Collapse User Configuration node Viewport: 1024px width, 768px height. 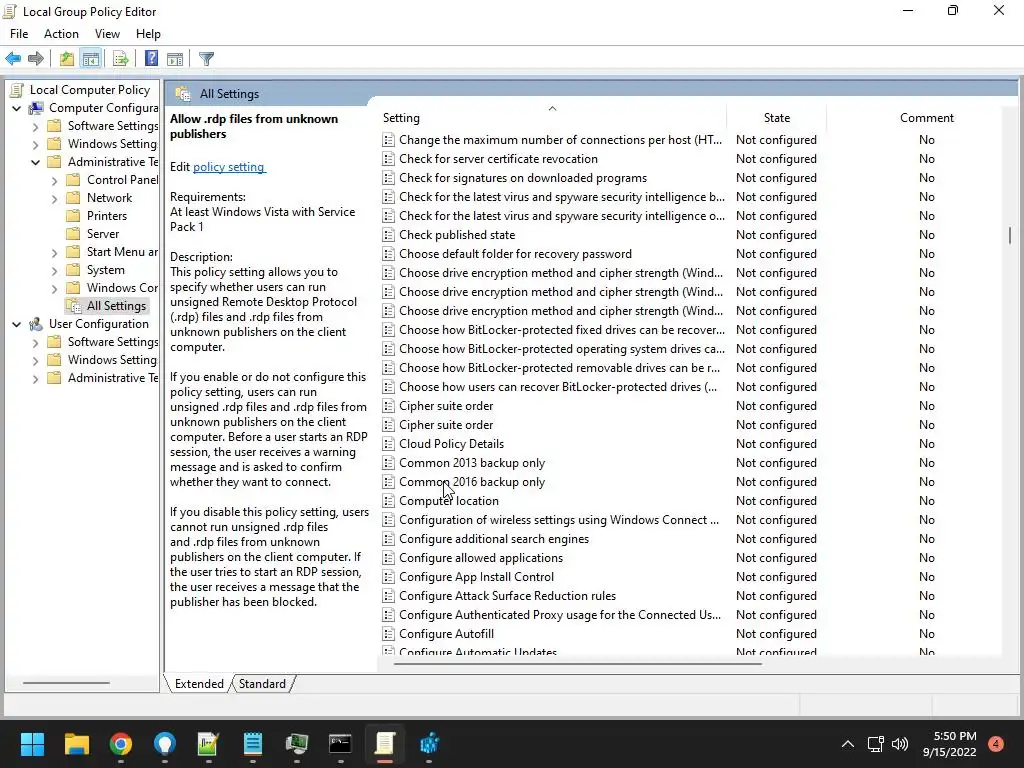pos(16,324)
